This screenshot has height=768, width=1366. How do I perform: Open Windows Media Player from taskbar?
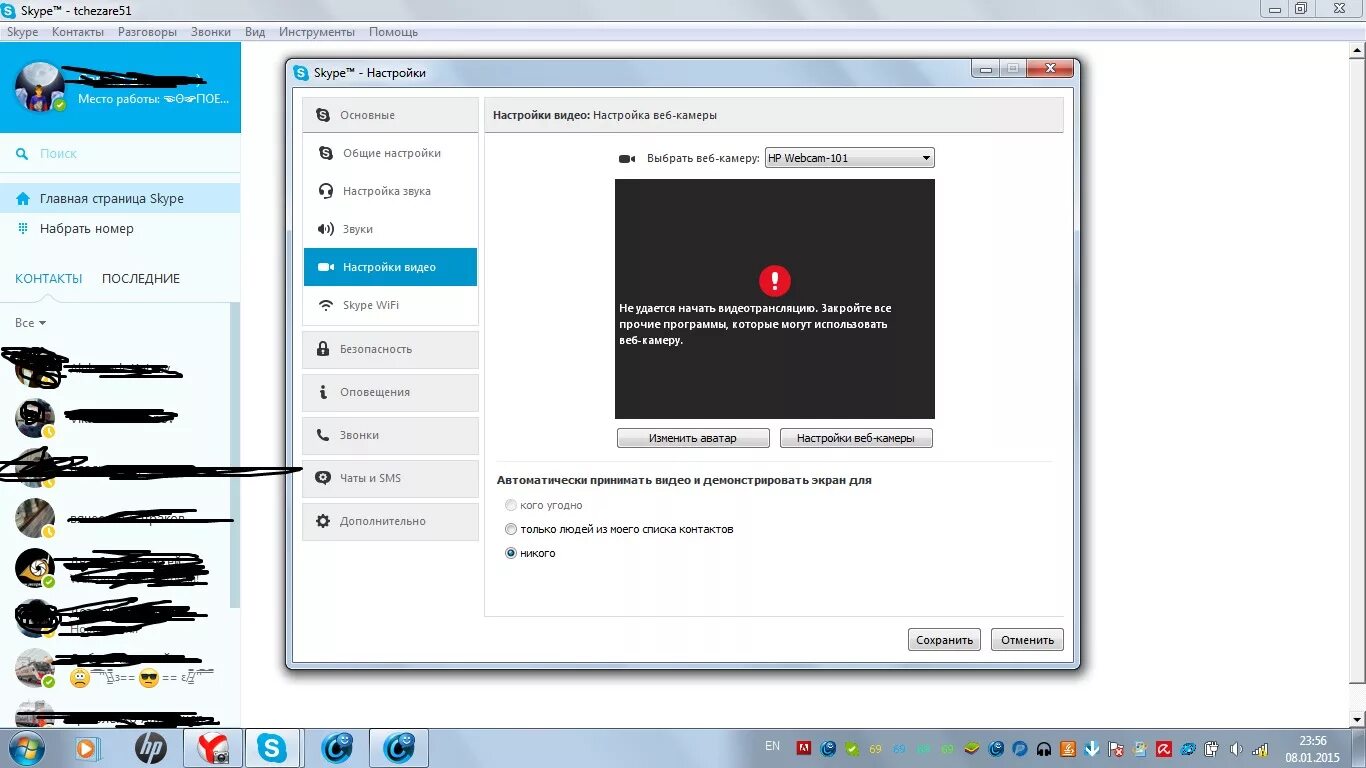click(86, 748)
